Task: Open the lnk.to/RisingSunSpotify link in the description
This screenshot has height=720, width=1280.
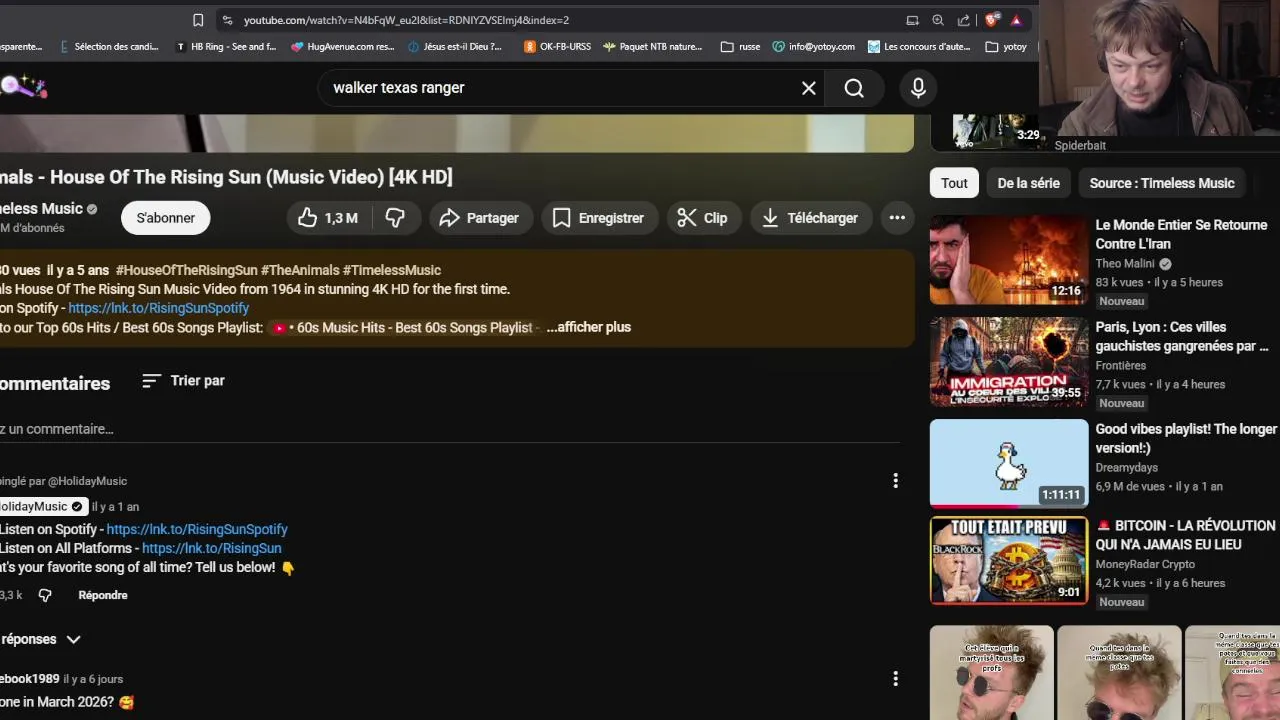Action: [x=158, y=308]
